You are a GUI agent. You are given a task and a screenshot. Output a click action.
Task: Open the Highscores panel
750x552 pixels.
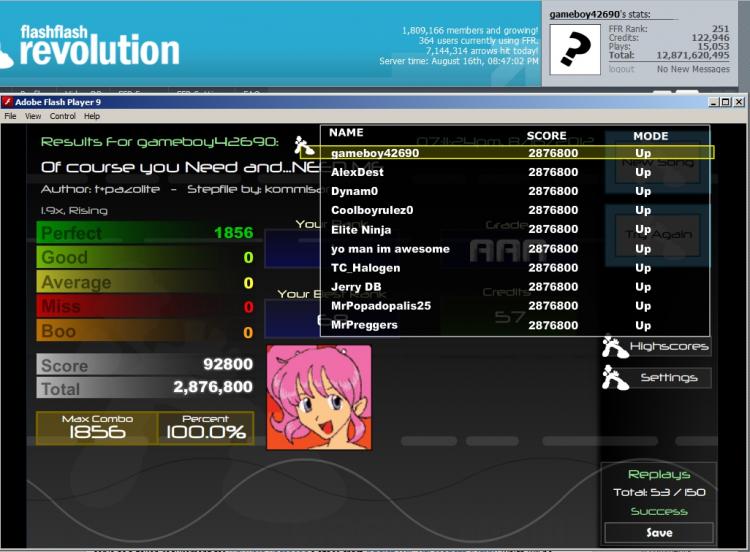(668, 346)
